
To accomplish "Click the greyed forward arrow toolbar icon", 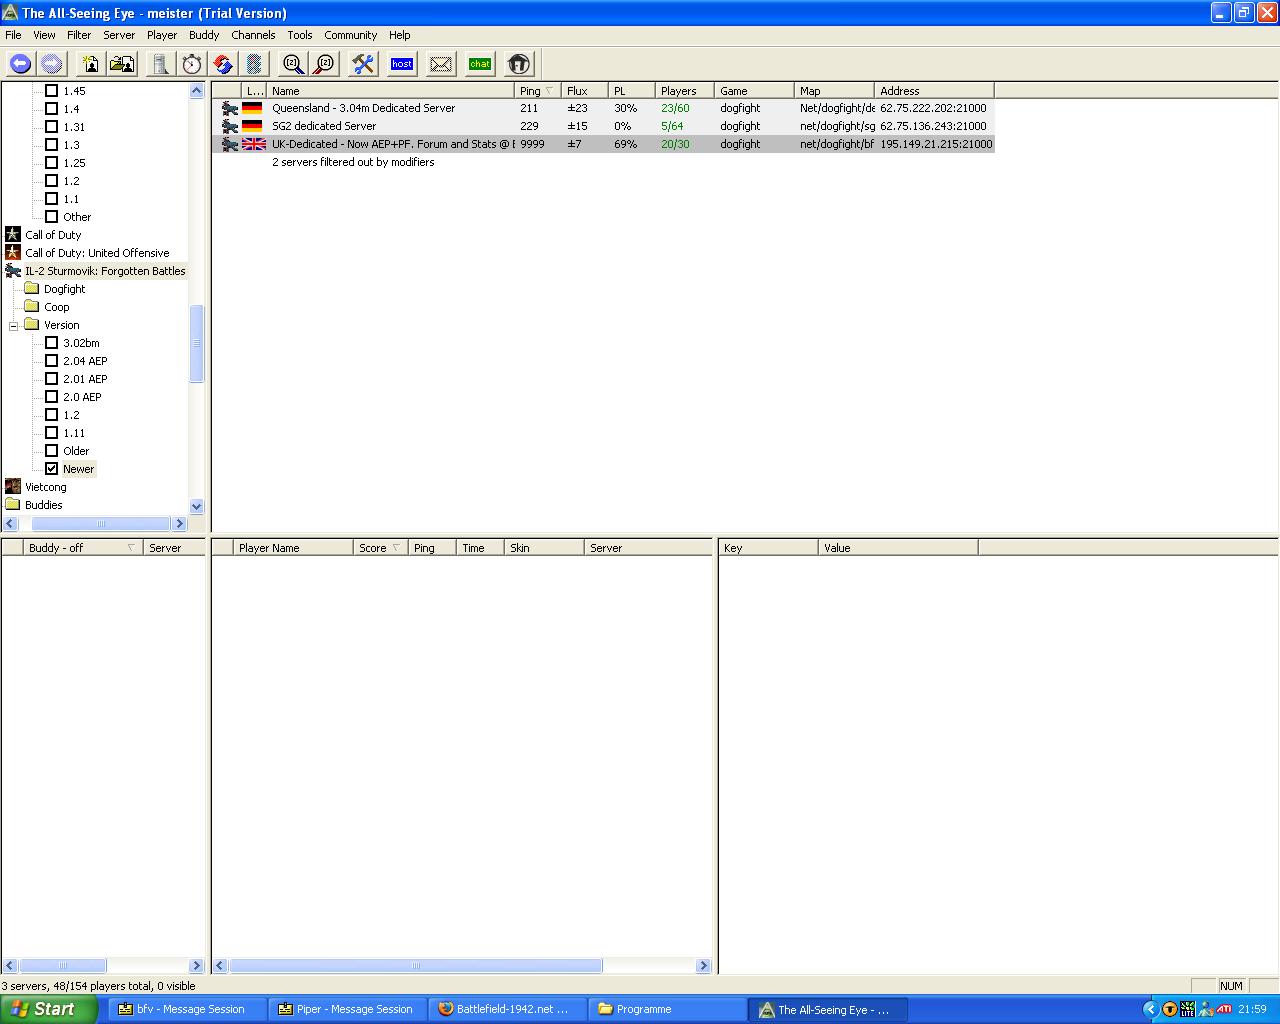I will [52, 64].
